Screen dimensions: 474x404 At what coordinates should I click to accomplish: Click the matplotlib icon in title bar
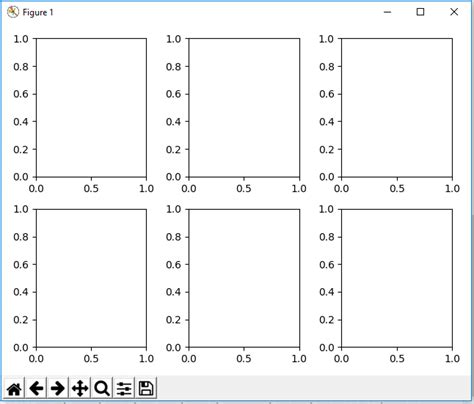(13, 12)
